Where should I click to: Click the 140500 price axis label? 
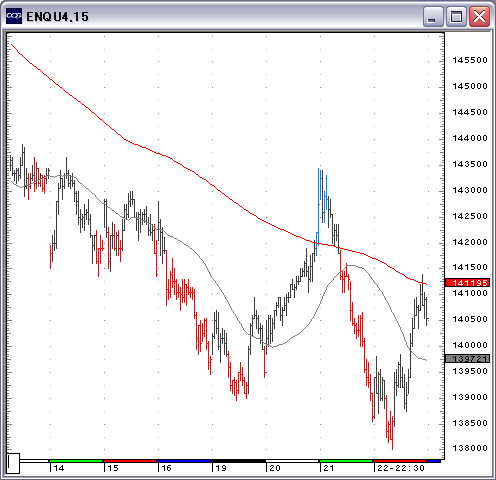[470, 319]
